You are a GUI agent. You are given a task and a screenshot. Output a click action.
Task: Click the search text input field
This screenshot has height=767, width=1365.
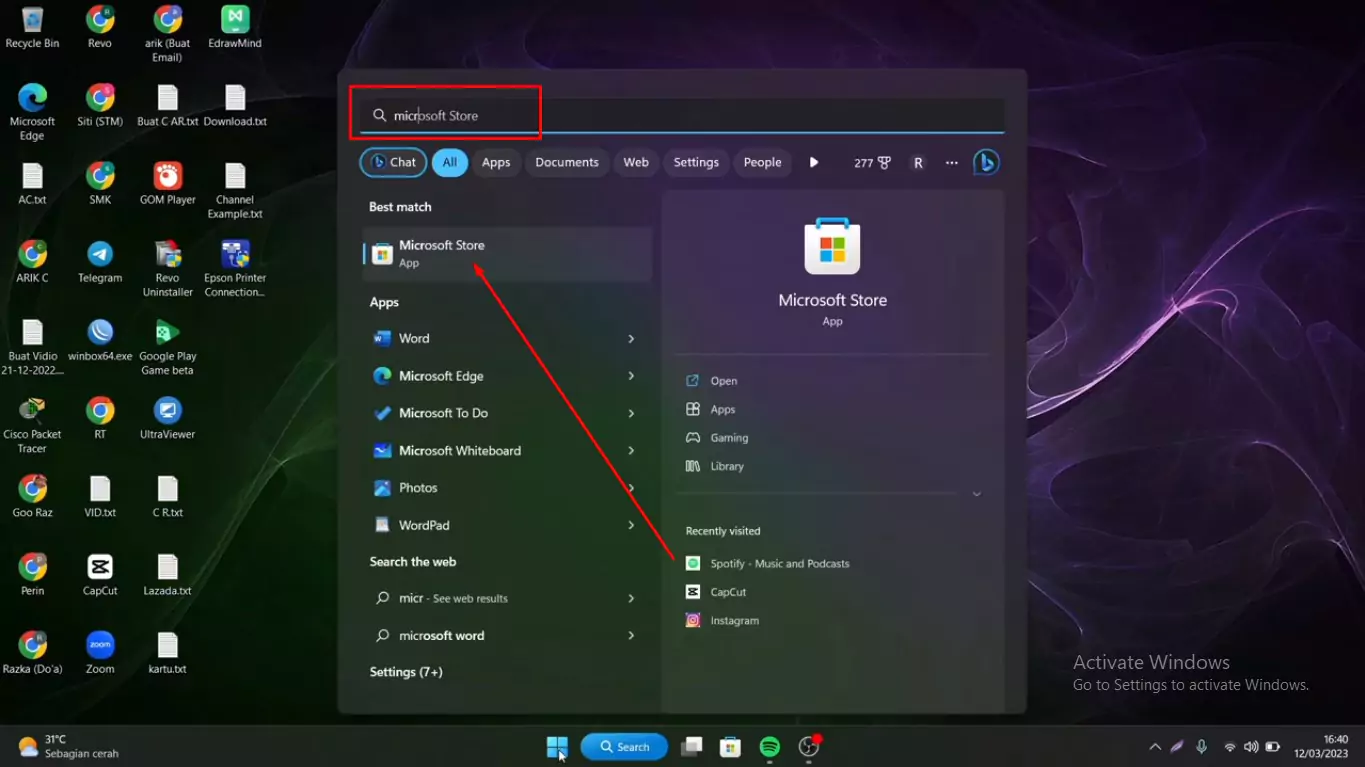pos(683,115)
